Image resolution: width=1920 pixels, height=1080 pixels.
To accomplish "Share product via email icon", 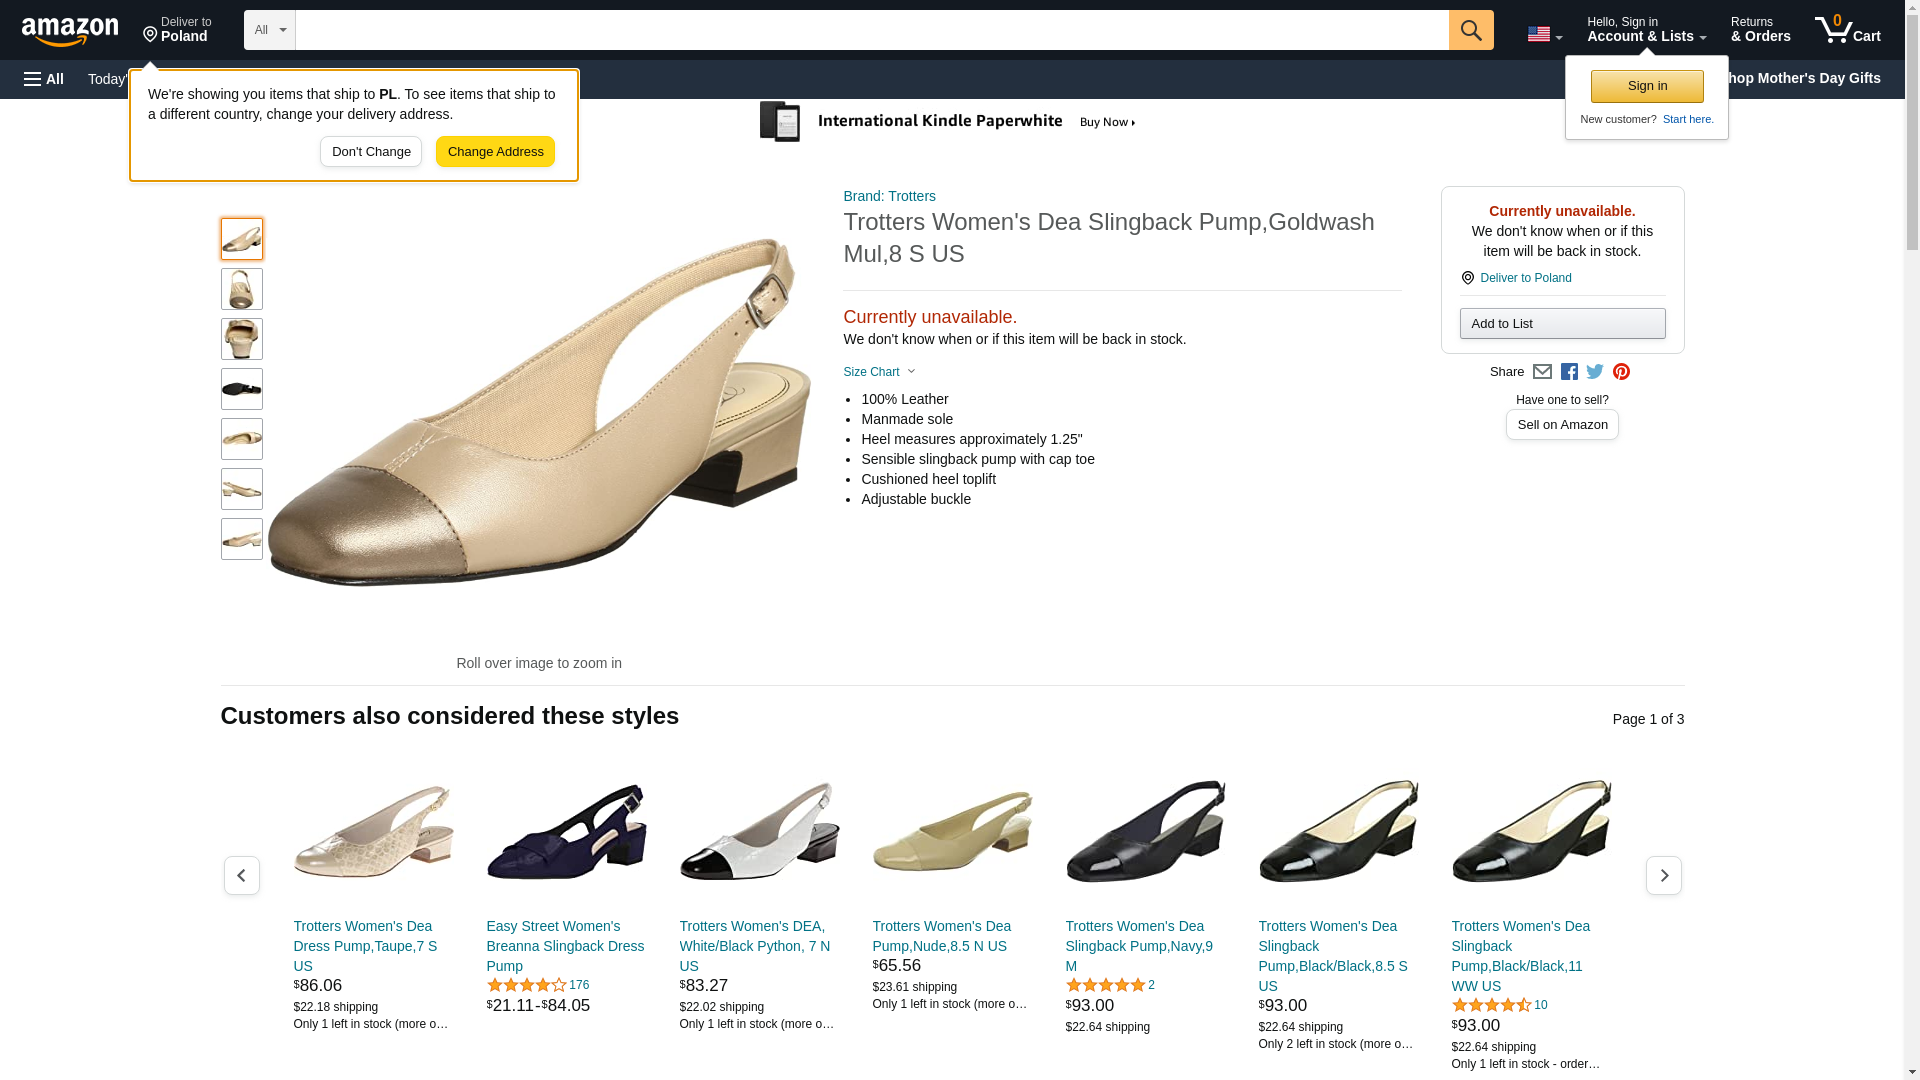I will point(1542,372).
